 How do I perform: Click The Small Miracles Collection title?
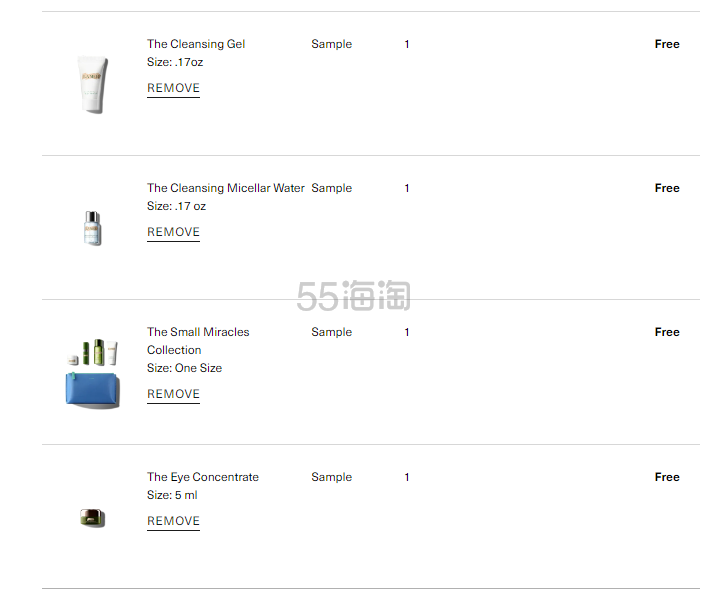[198, 341]
